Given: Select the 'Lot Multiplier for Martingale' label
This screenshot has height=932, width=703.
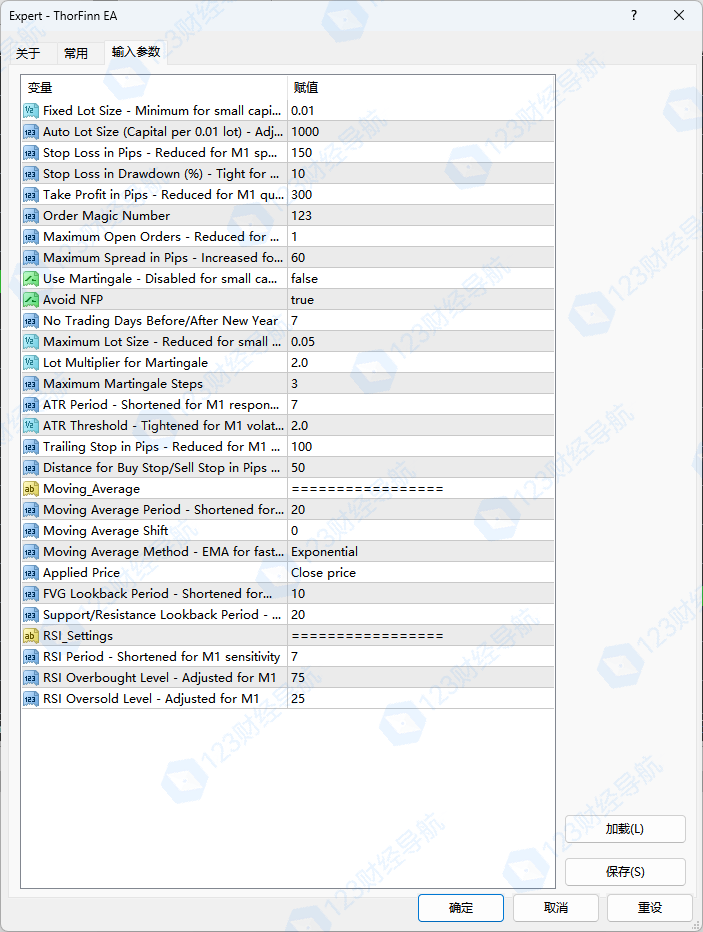Looking at the screenshot, I should point(125,363).
